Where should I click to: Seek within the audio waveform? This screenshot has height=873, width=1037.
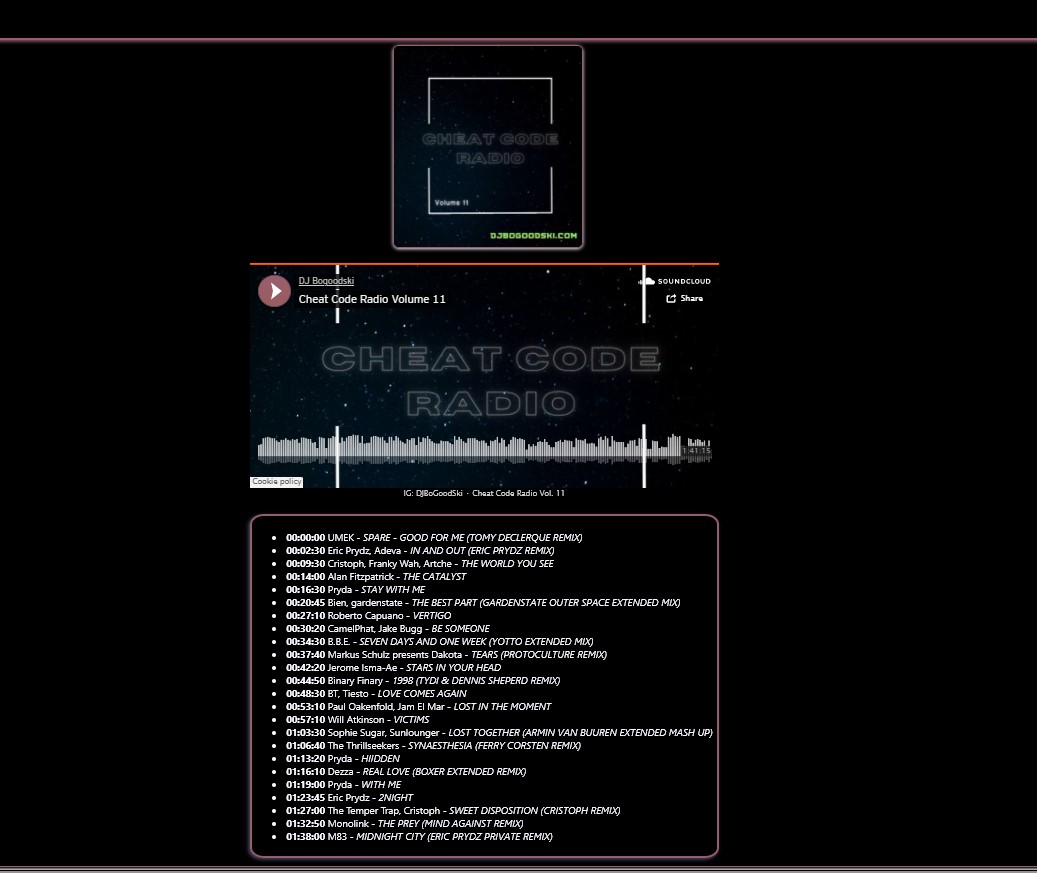(x=484, y=449)
